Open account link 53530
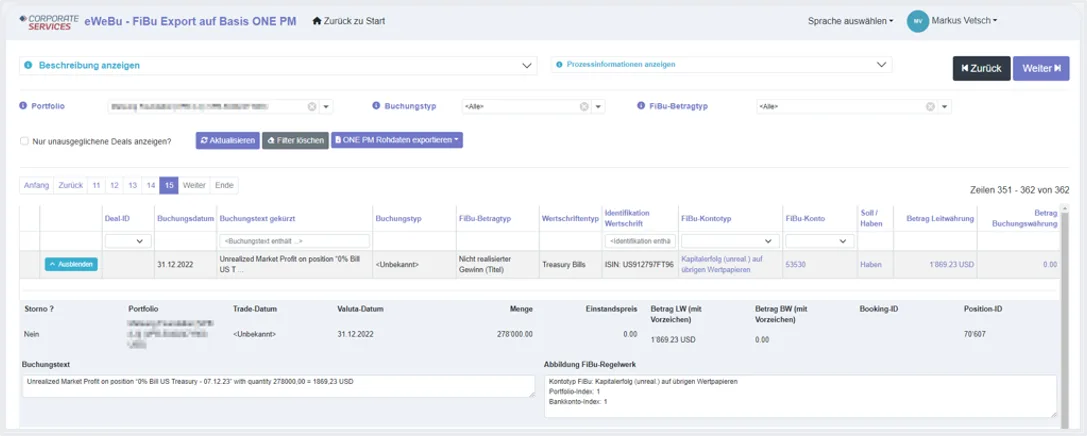This screenshot has width=1087, height=436. 796,265
